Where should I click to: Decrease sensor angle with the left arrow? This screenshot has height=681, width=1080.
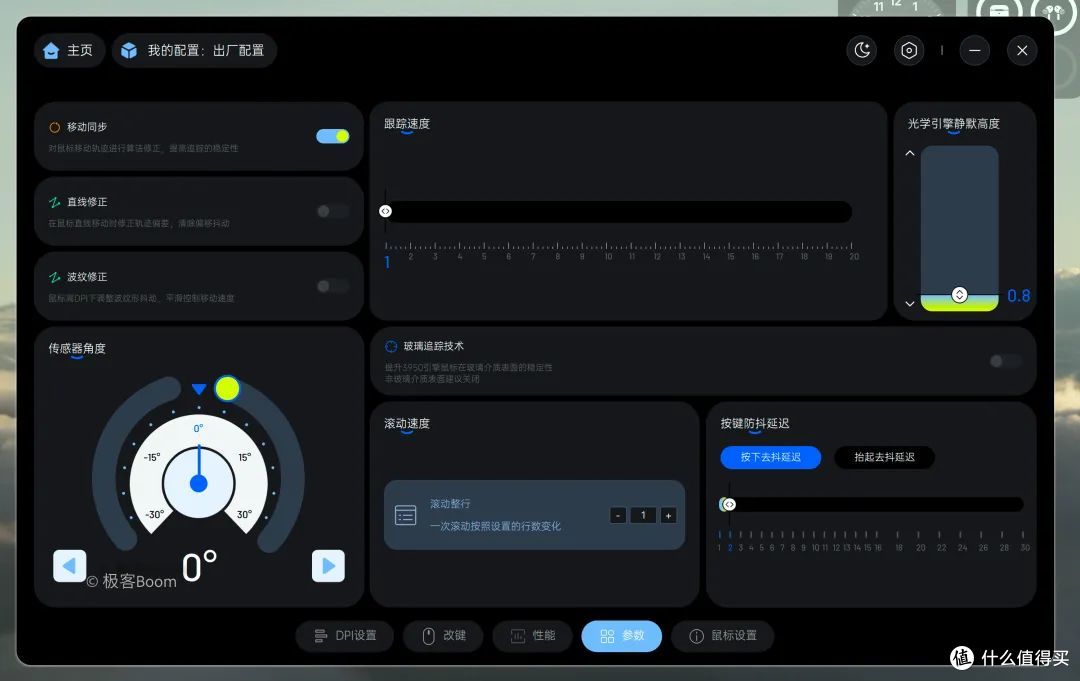[x=70, y=566]
